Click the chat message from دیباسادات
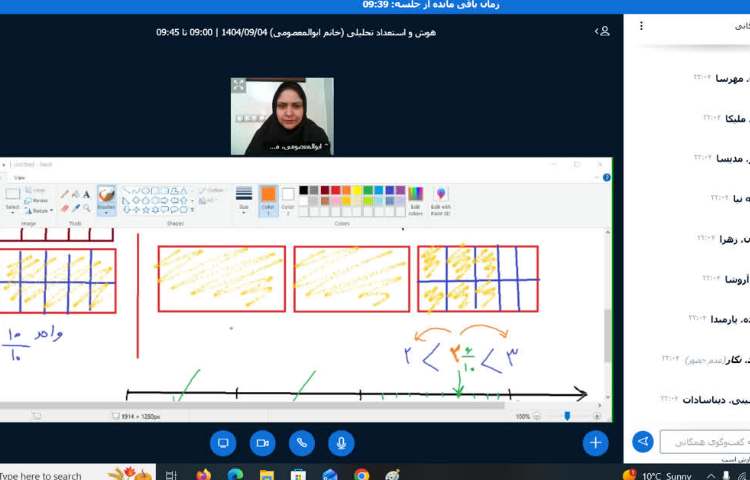This screenshot has height=480, width=750. (x=705, y=400)
